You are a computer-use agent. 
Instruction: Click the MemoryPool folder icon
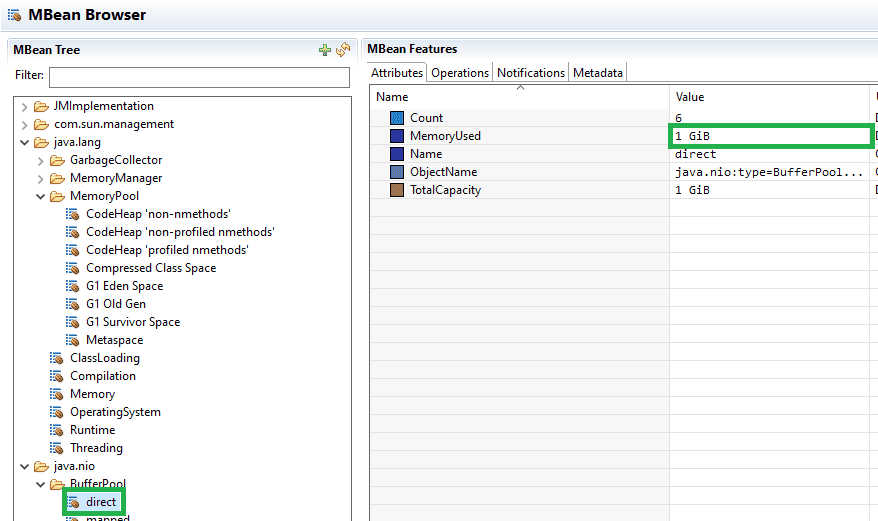click(x=57, y=197)
